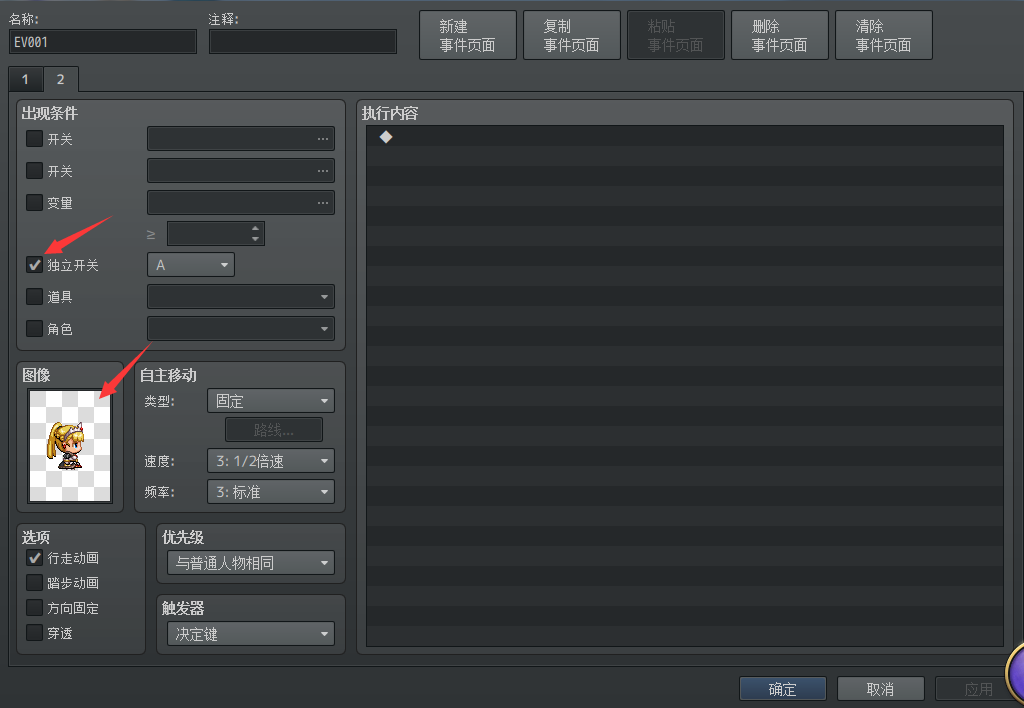
Task: Click 复制事件页面 button
Action: coord(571,35)
